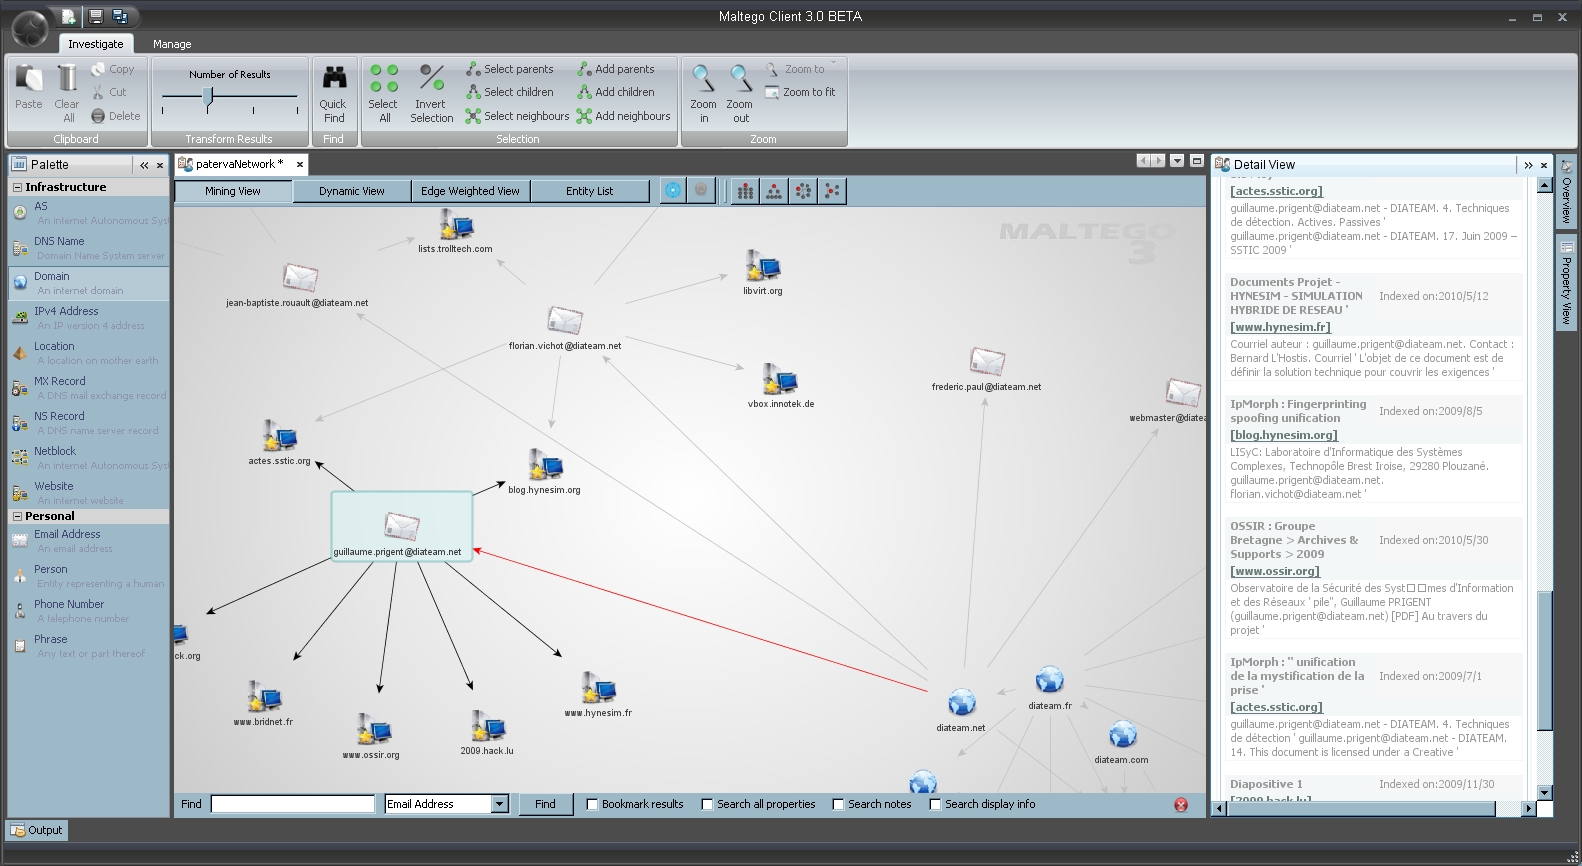The width and height of the screenshot is (1582, 866).
Task: Create a new graph from the title bar
Action: (68, 16)
